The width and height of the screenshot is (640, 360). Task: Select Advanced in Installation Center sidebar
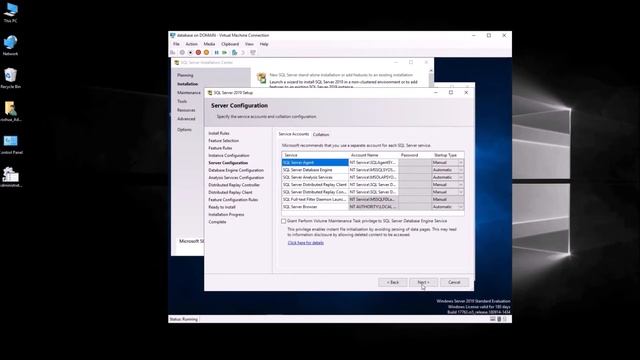[186, 119]
